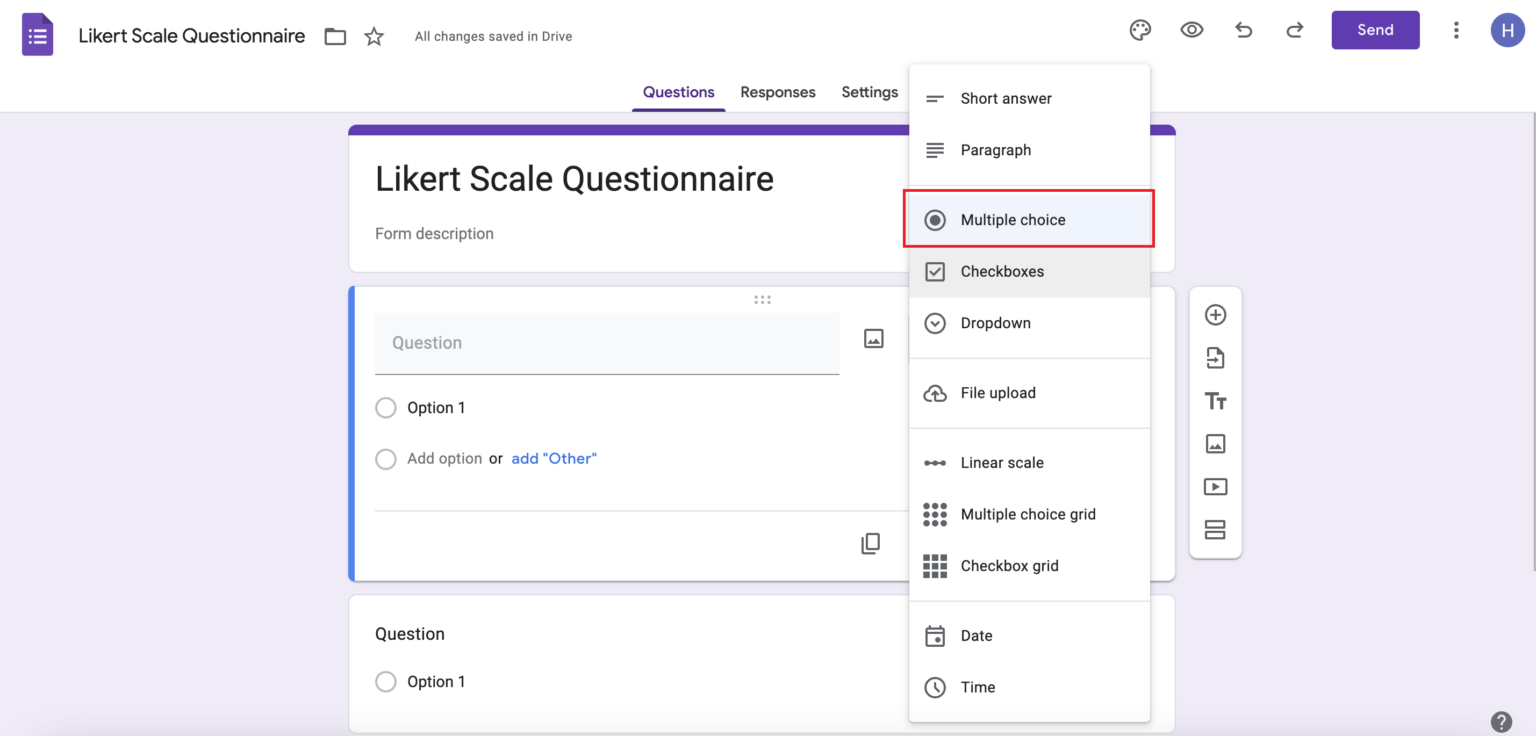Add a video from the sidebar
The height and width of the screenshot is (736, 1536).
(1215, 487)
